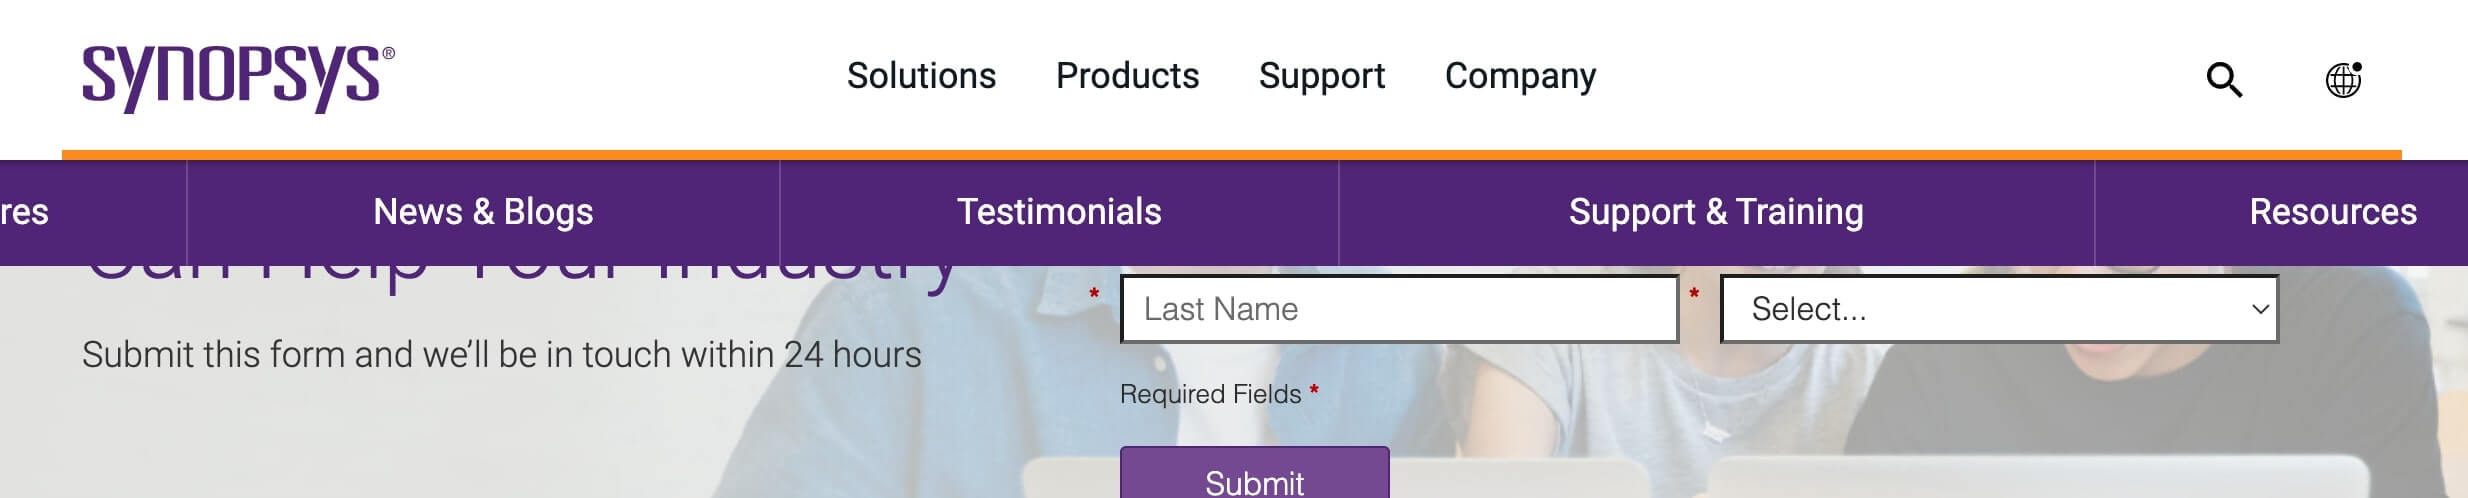
Task: Click the globe language selector icon
Action: coord(2343,79)
